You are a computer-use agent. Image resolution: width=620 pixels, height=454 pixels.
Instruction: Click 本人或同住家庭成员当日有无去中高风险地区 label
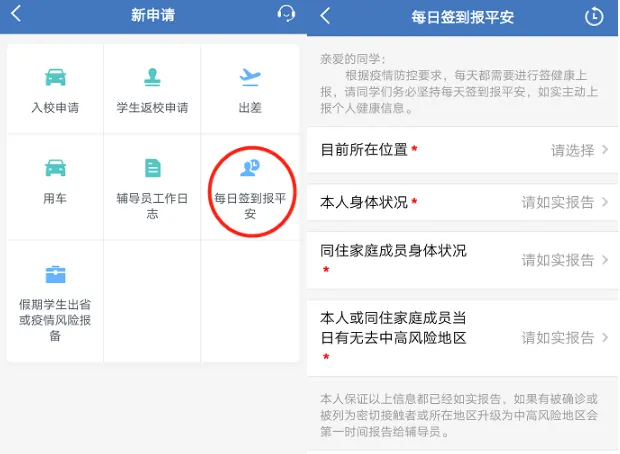(x=393, y=328)
